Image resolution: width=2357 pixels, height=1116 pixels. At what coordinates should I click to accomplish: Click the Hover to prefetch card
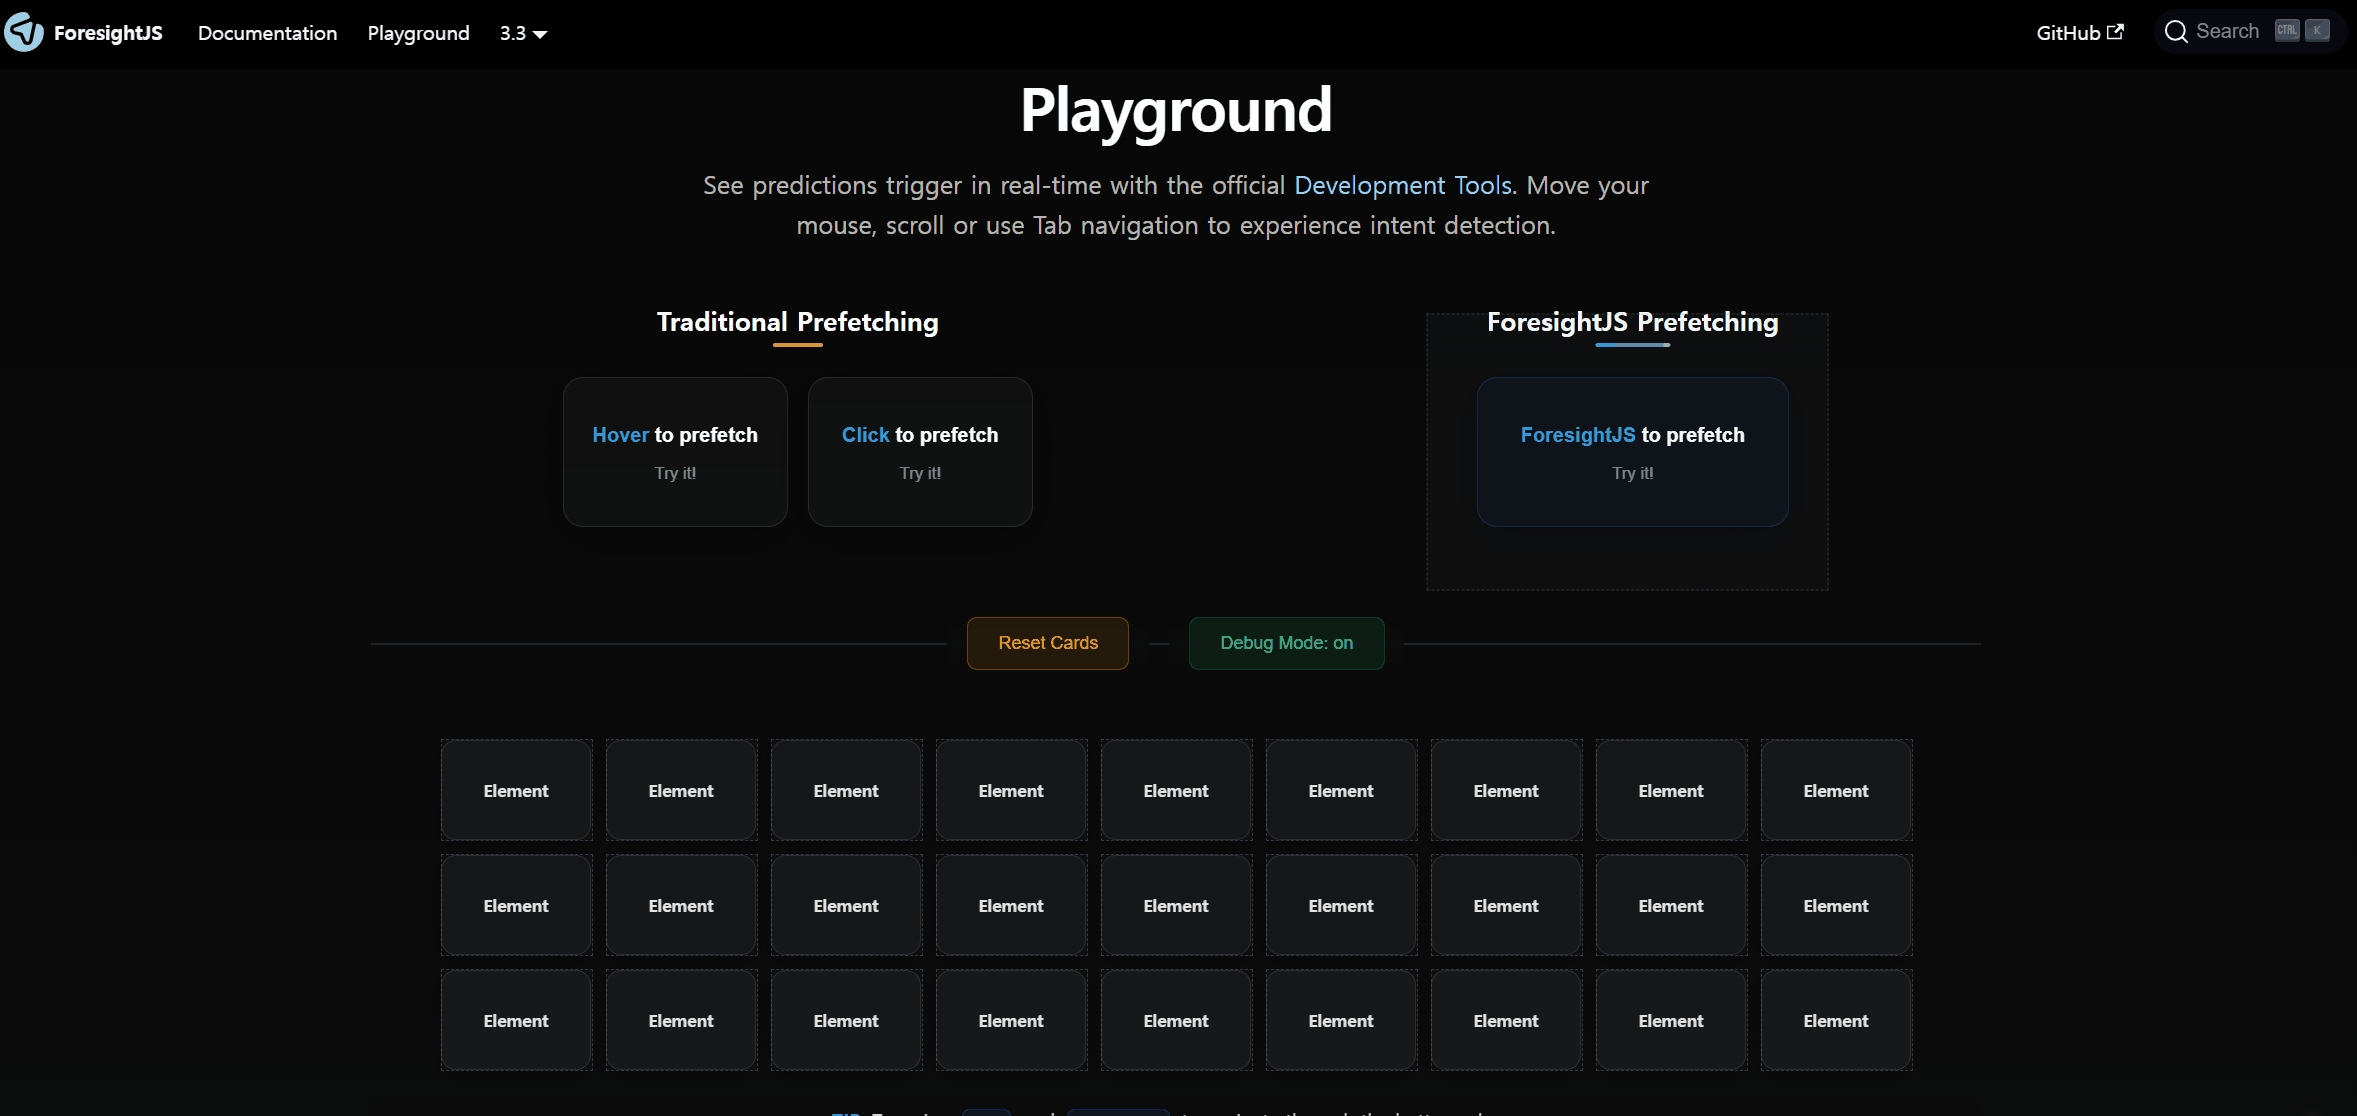(x=675, y=452)
